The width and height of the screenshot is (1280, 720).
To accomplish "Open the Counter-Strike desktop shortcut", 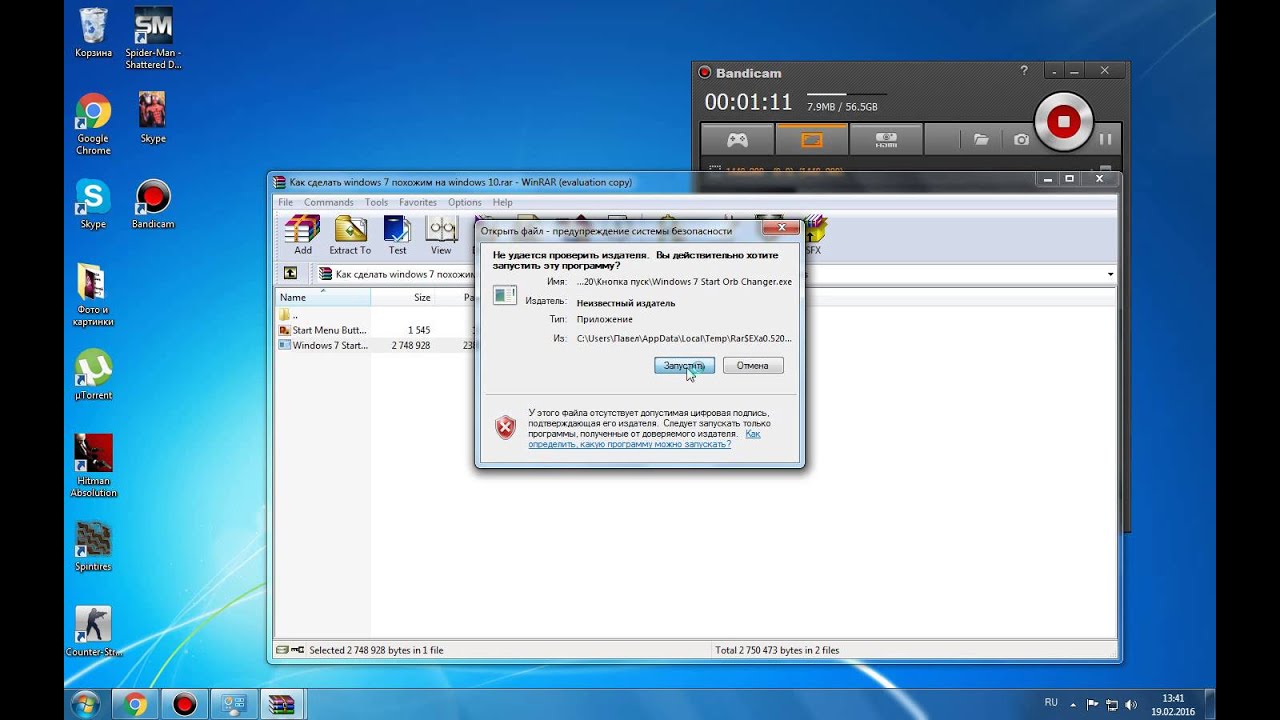I will pyautogui.click(x=93, y=631).
